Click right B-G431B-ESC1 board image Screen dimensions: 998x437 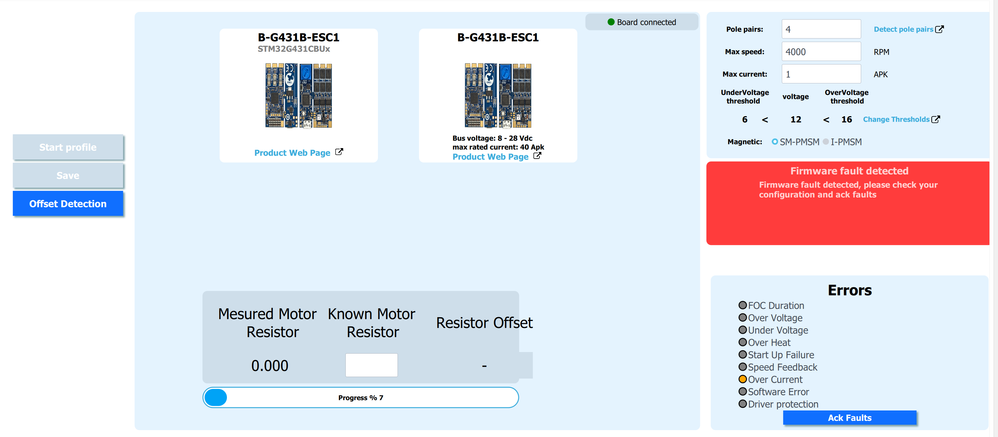click(x=498, y=95)
